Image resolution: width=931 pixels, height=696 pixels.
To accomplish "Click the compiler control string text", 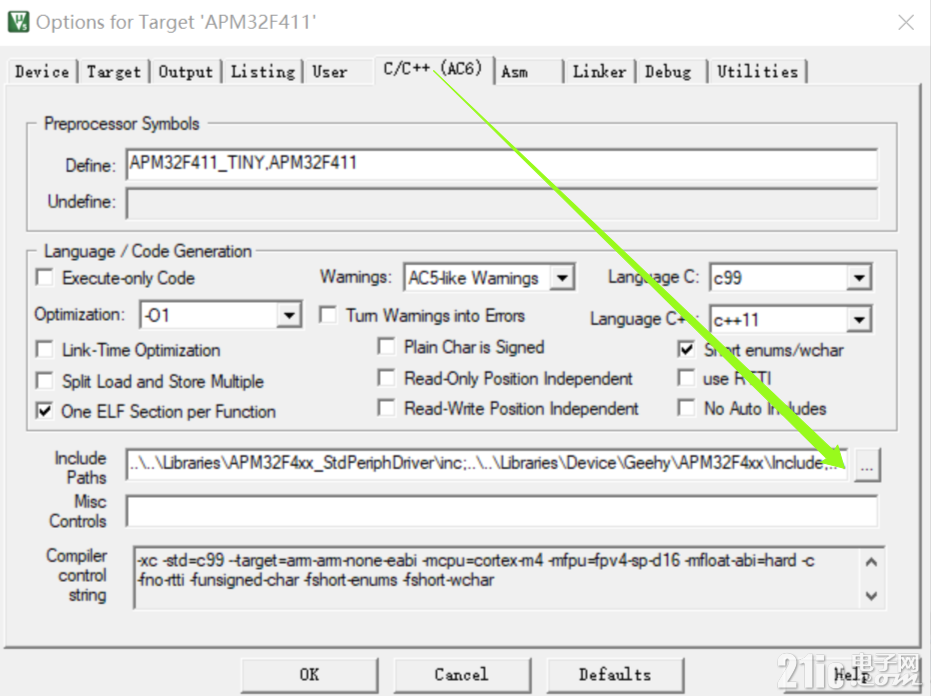I will coord(476,570).
